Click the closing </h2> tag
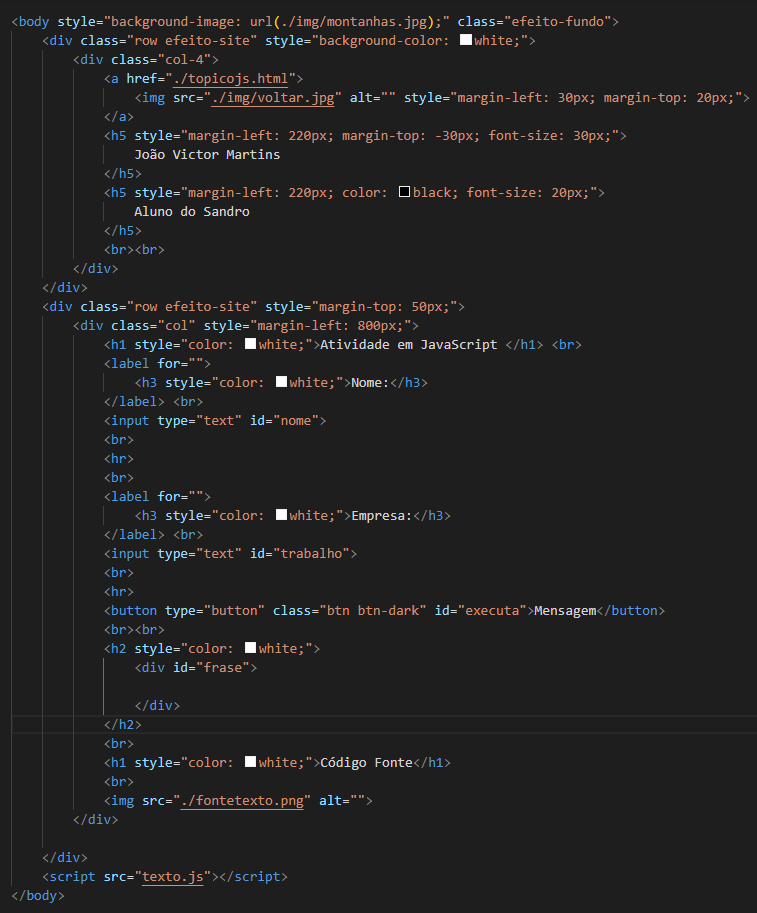757x913 pixels. (x=123, y=725)
